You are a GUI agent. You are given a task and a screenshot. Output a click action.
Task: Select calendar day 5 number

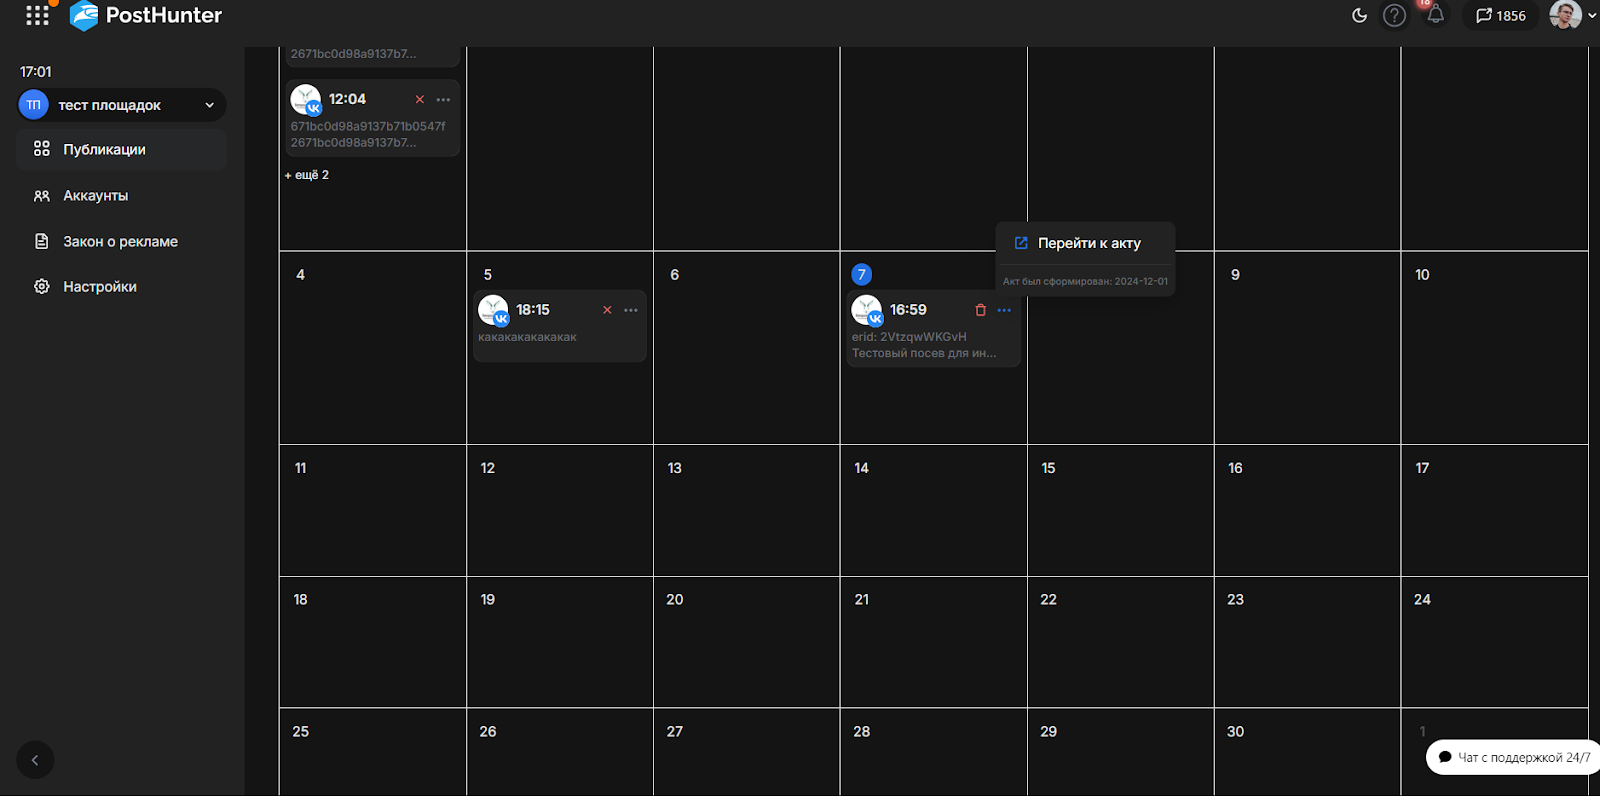click(487, 274)
